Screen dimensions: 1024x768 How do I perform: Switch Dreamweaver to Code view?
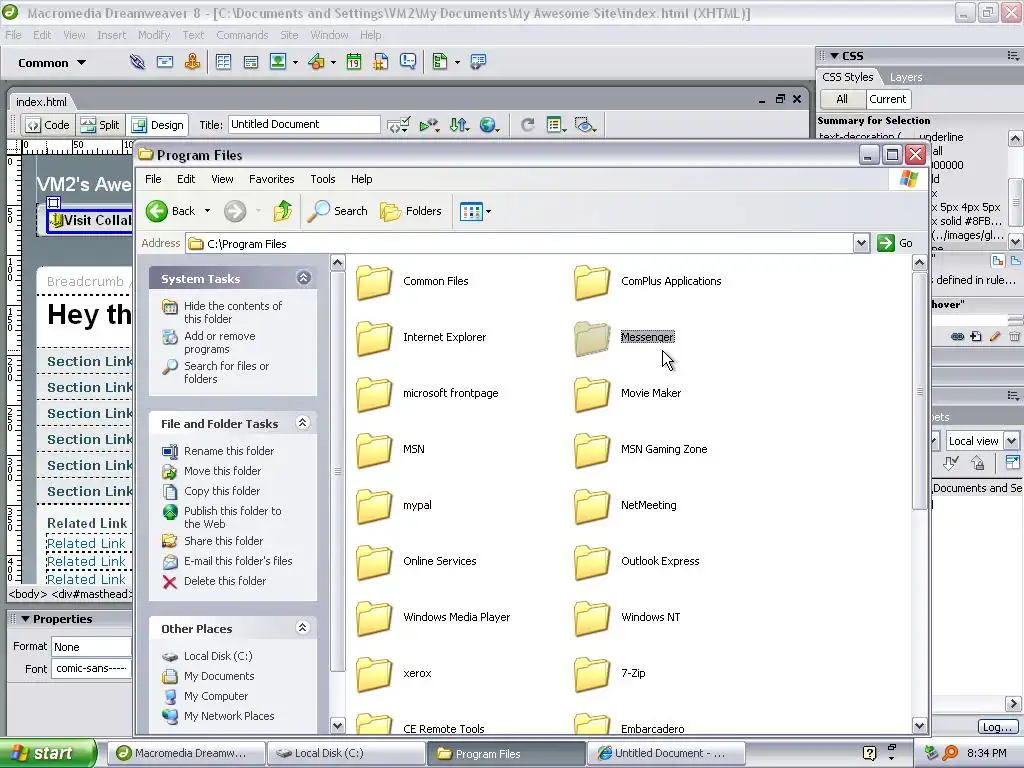click(48, 125)
